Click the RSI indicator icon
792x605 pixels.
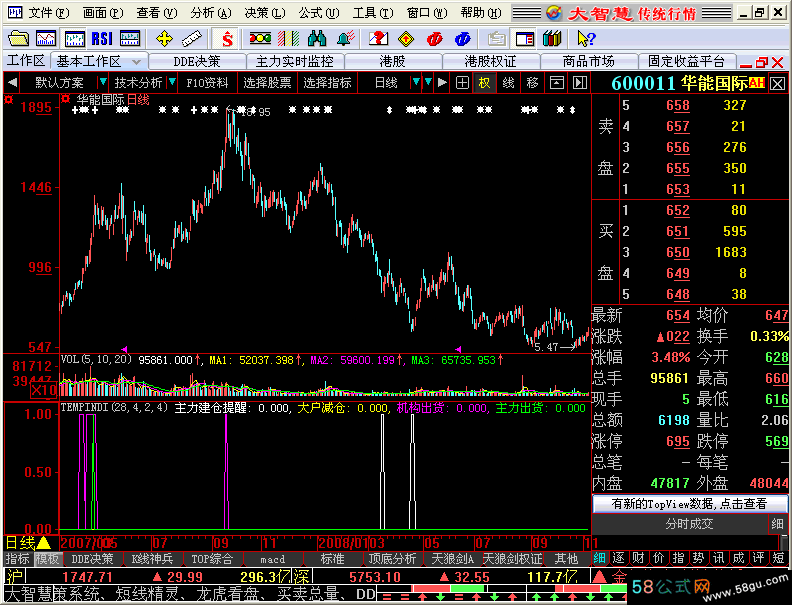pyautogui.click(x=102, y=38)
